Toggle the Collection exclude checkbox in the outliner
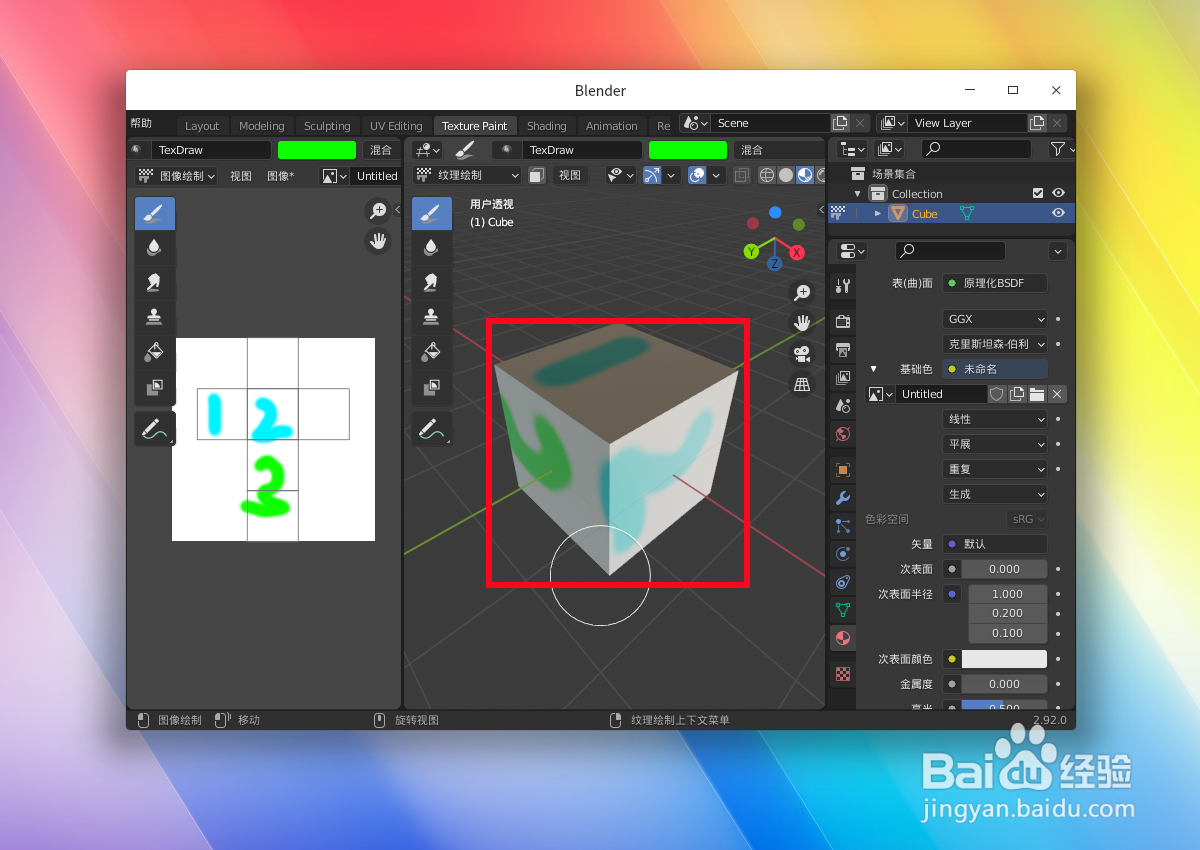Viewport: 1200px width, 850px height. [x=1038, y=193]
